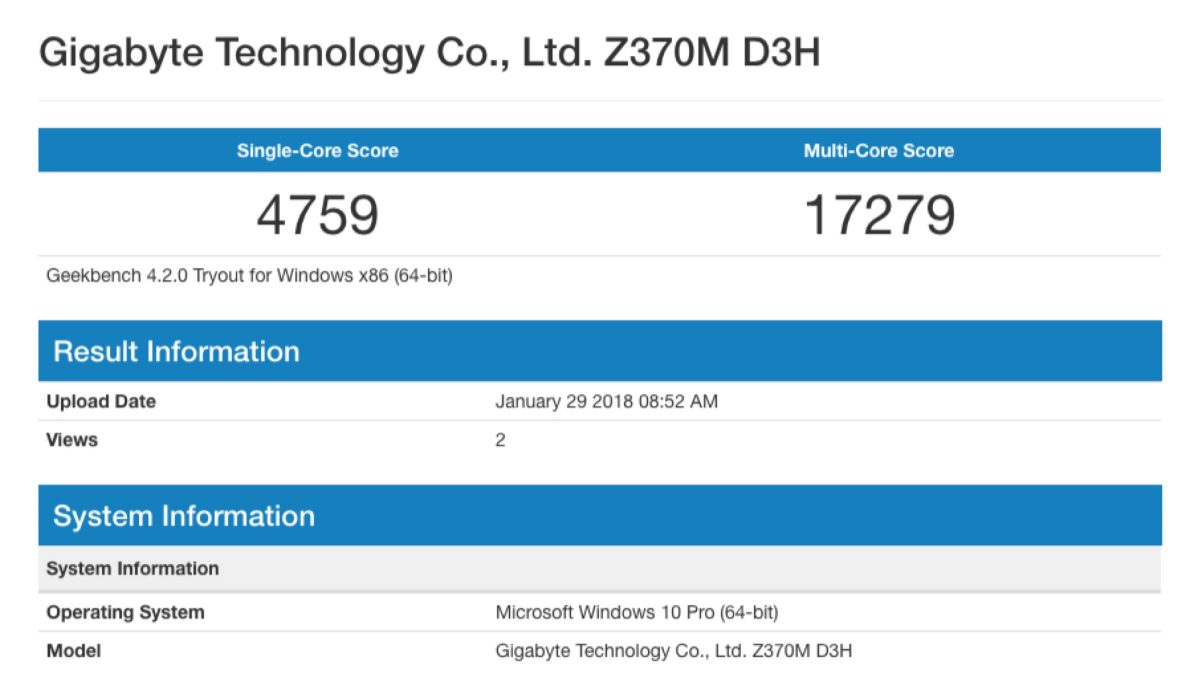This screenshot has height=673, width=1200.
Task: Select the views count value 2
Action: (500, 440)
